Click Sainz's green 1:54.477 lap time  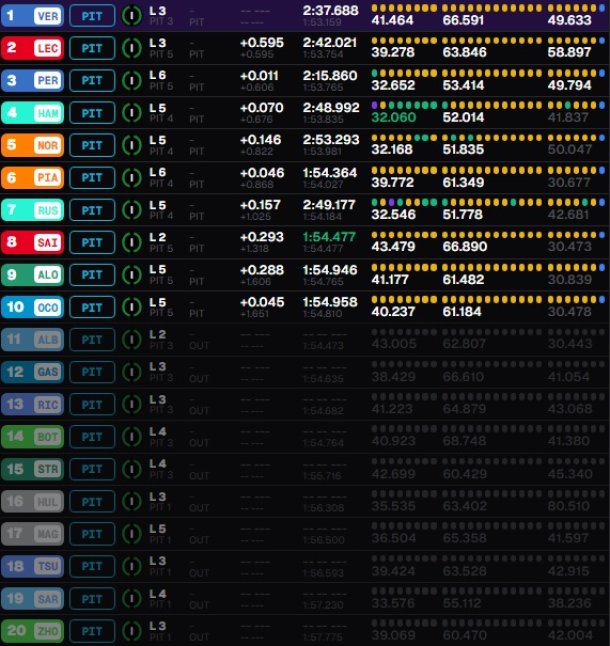click(x=329, y=236)
